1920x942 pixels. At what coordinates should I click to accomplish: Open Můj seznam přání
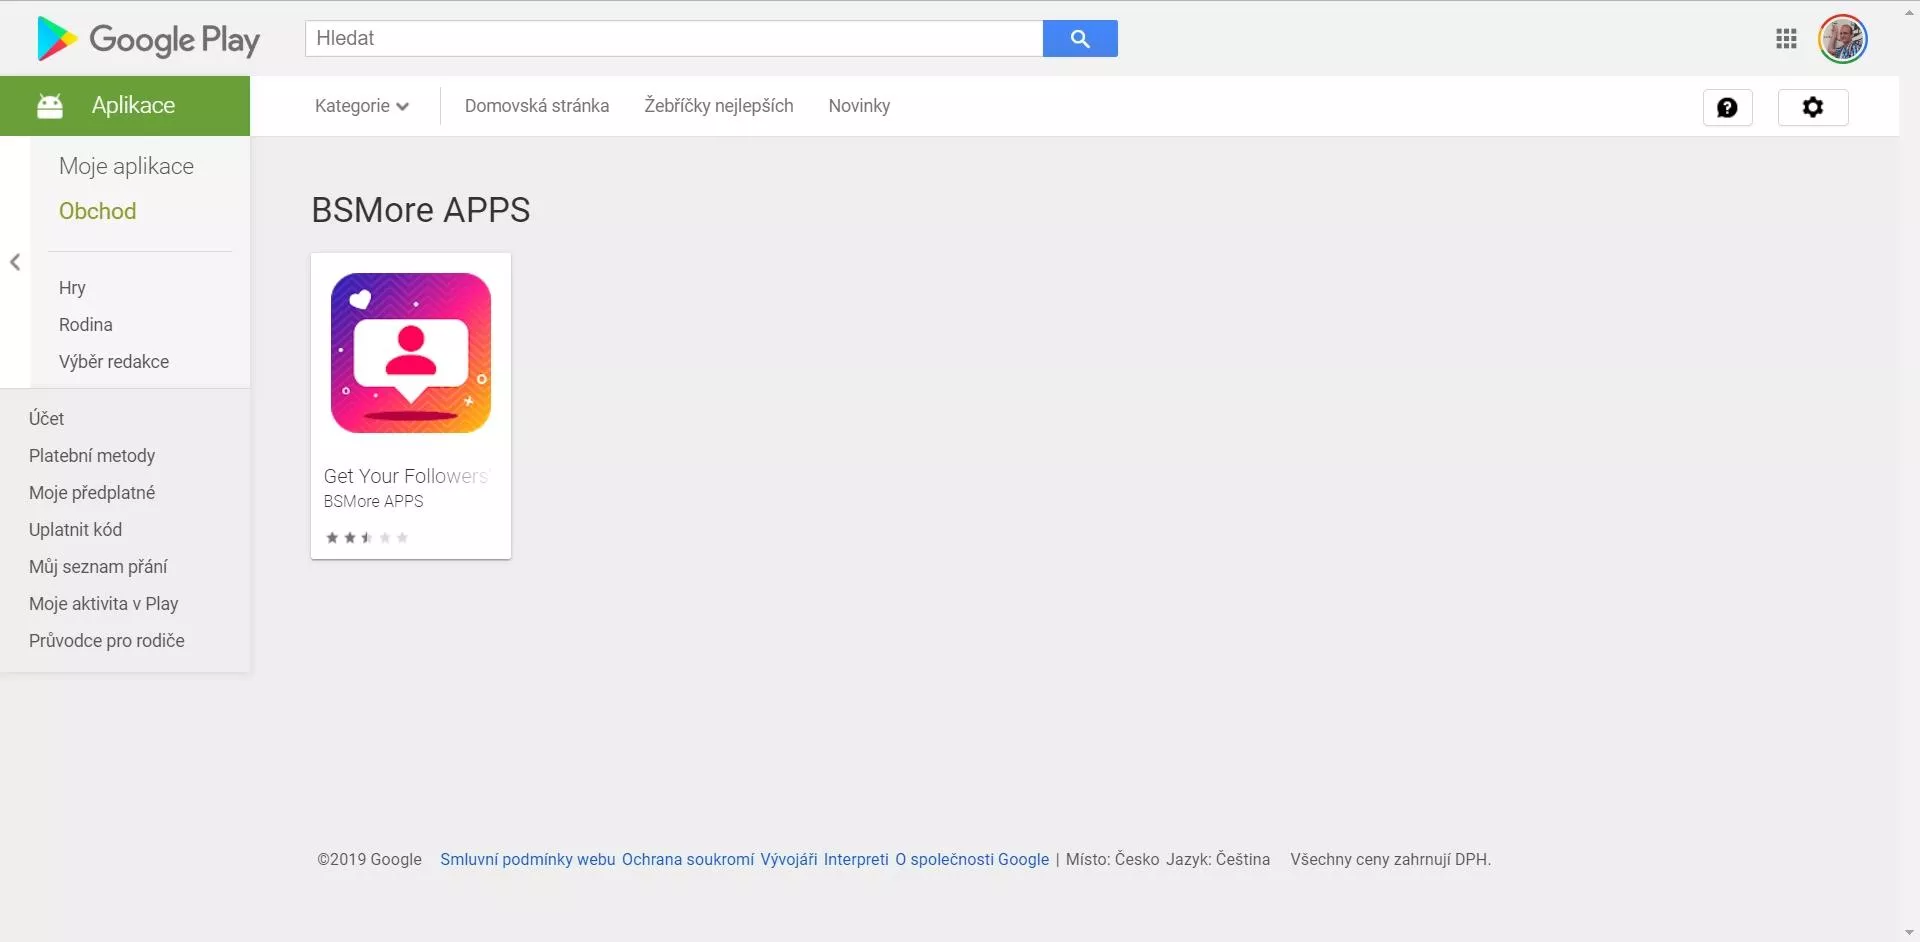click(98, 567)
